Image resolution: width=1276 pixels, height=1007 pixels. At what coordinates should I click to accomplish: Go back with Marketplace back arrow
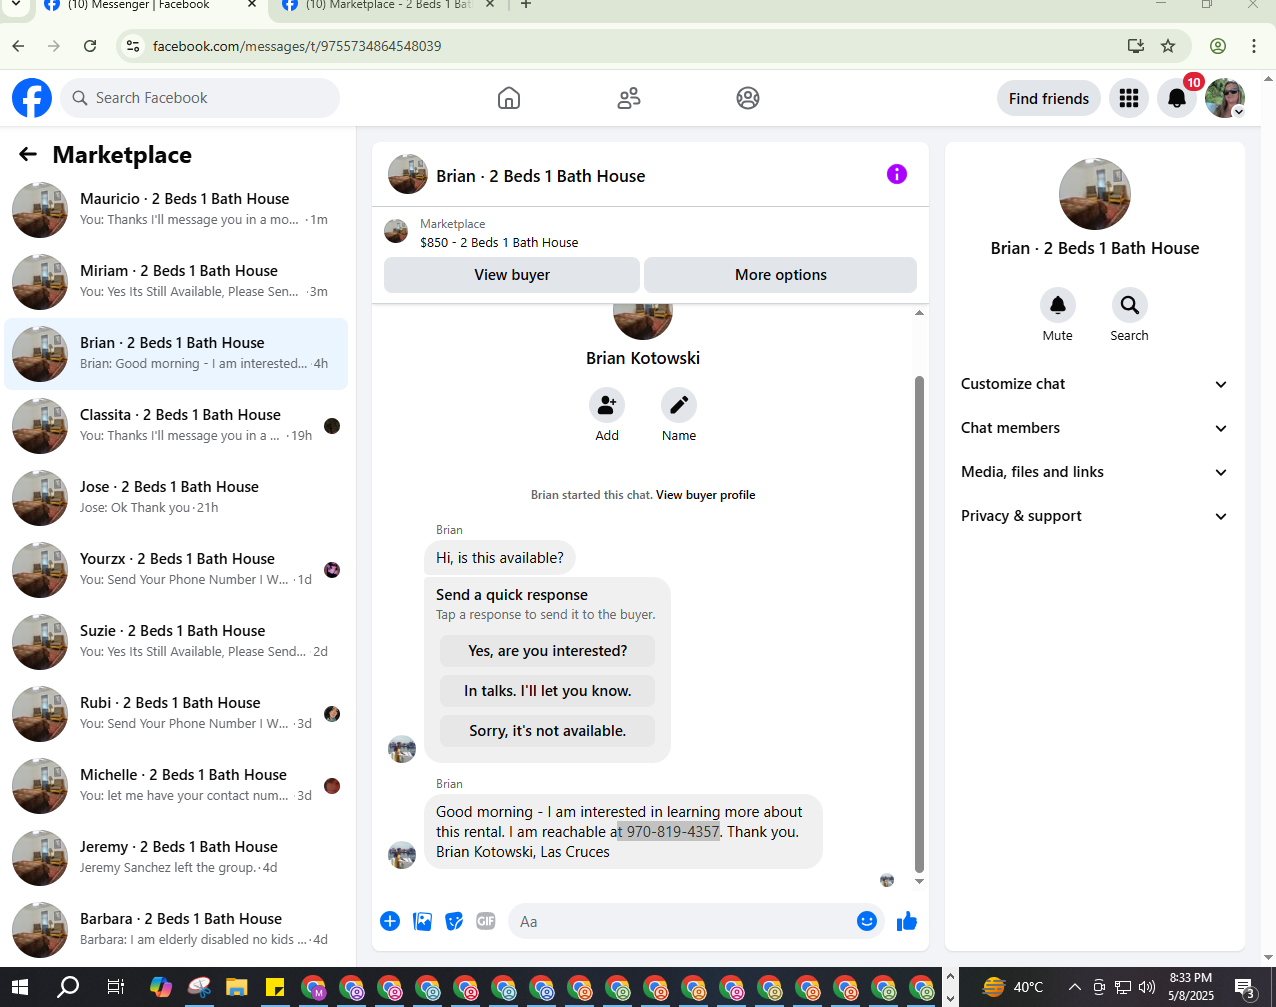coord(28,154)
